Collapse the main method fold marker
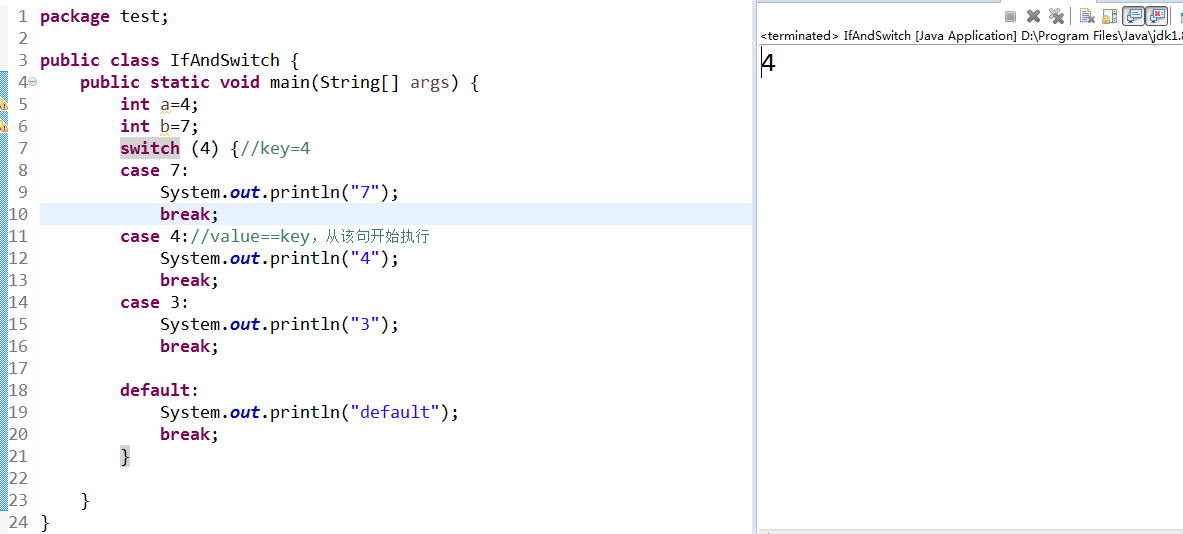The width and height of the screenshot is (1183, 534). coord(32,82)
